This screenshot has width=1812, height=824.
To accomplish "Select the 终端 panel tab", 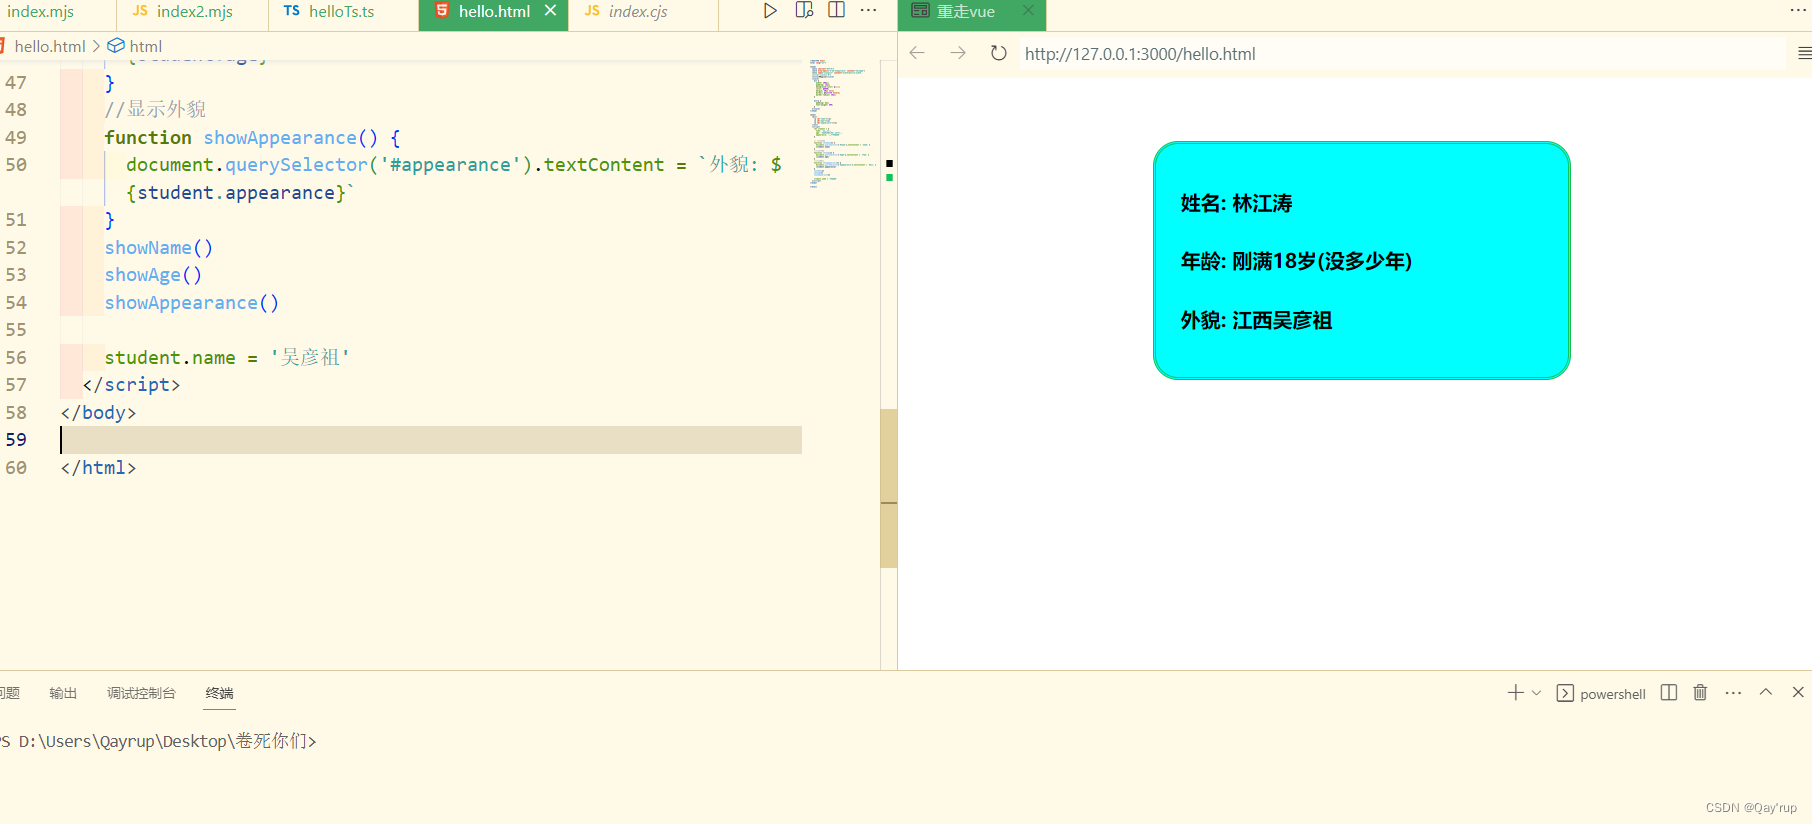I will (219, 693).
